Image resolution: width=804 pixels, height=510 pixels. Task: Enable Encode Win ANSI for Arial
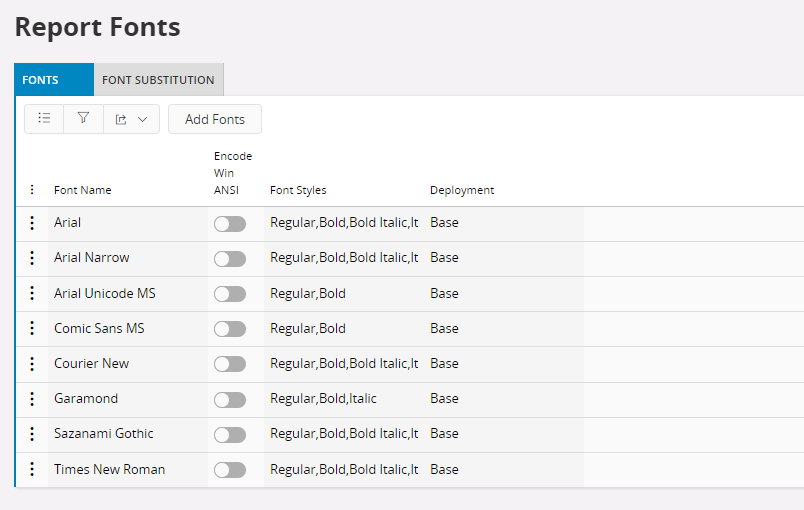point(229,224)
